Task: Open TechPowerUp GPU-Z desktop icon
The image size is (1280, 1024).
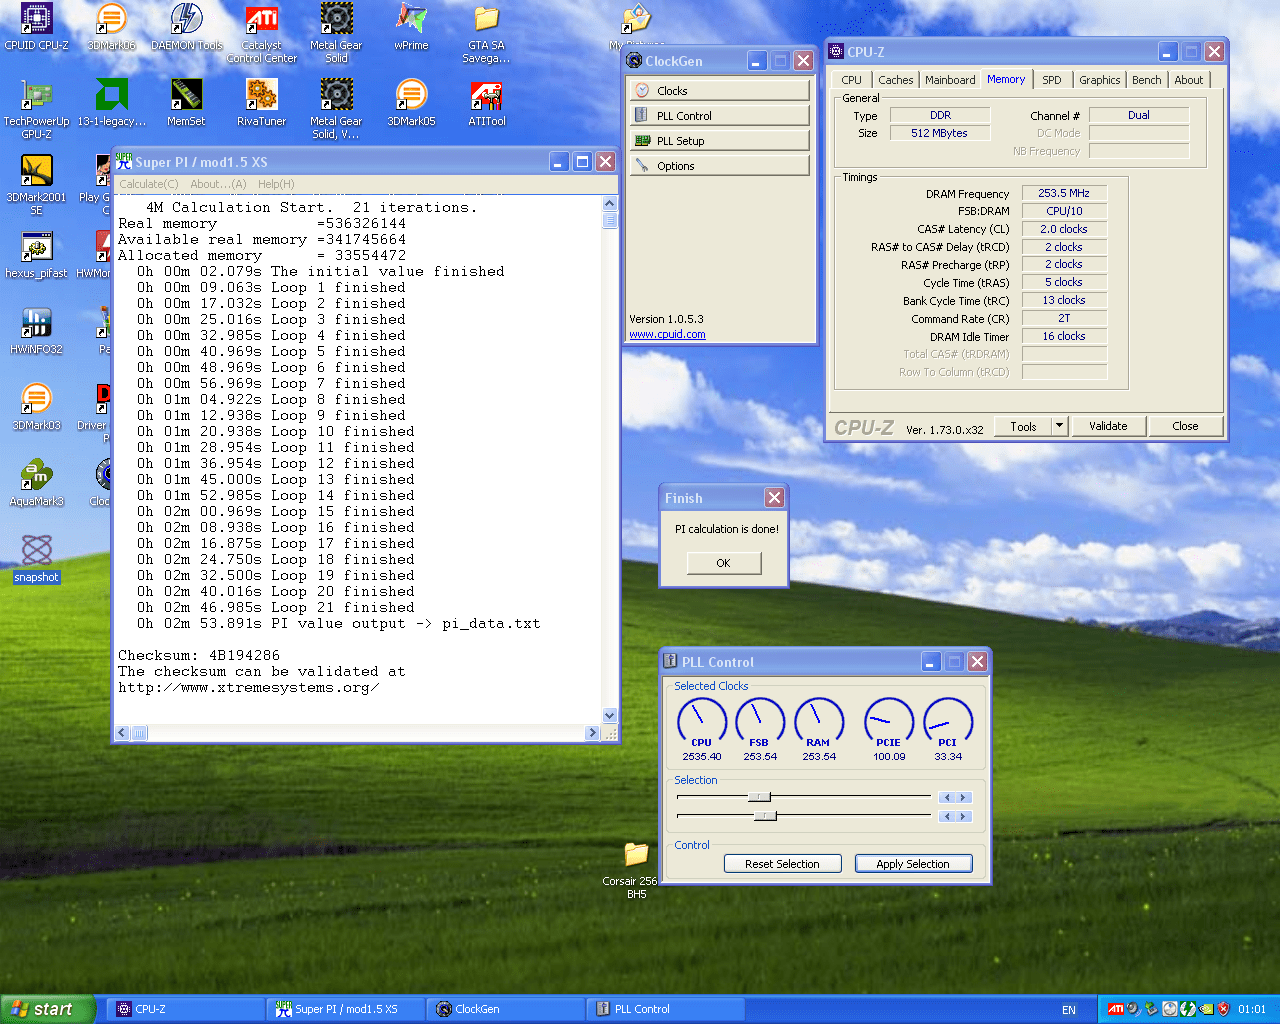Action: pyautogui.click(x=36, y=110)
